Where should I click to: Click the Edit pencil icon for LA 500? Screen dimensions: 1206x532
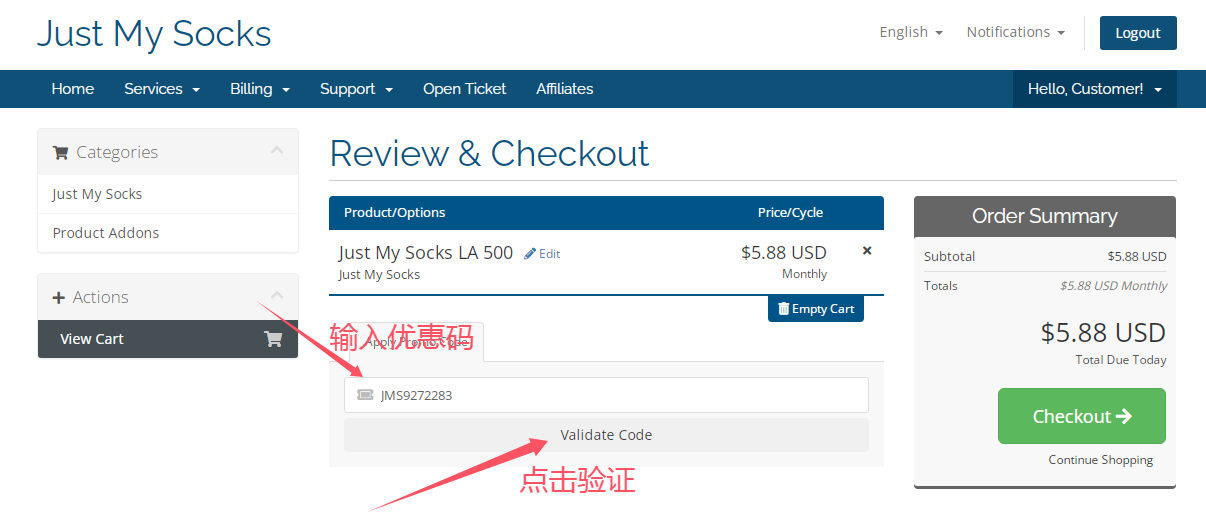point(530,254)
